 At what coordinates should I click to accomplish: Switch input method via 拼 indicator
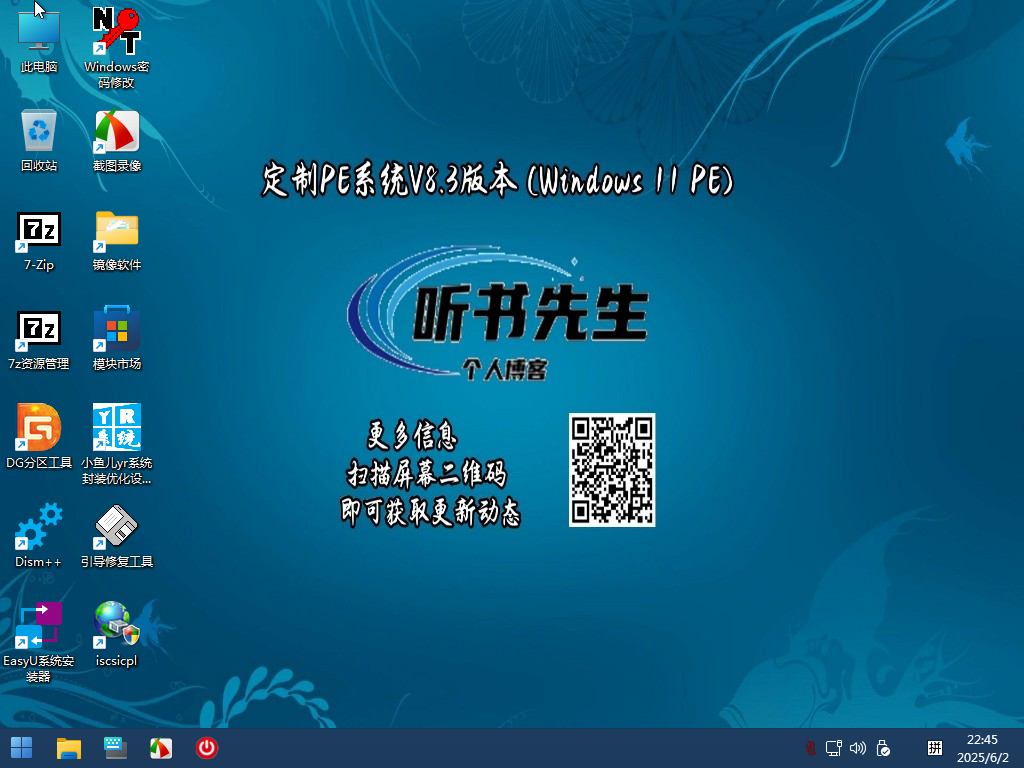click(935, 748)
